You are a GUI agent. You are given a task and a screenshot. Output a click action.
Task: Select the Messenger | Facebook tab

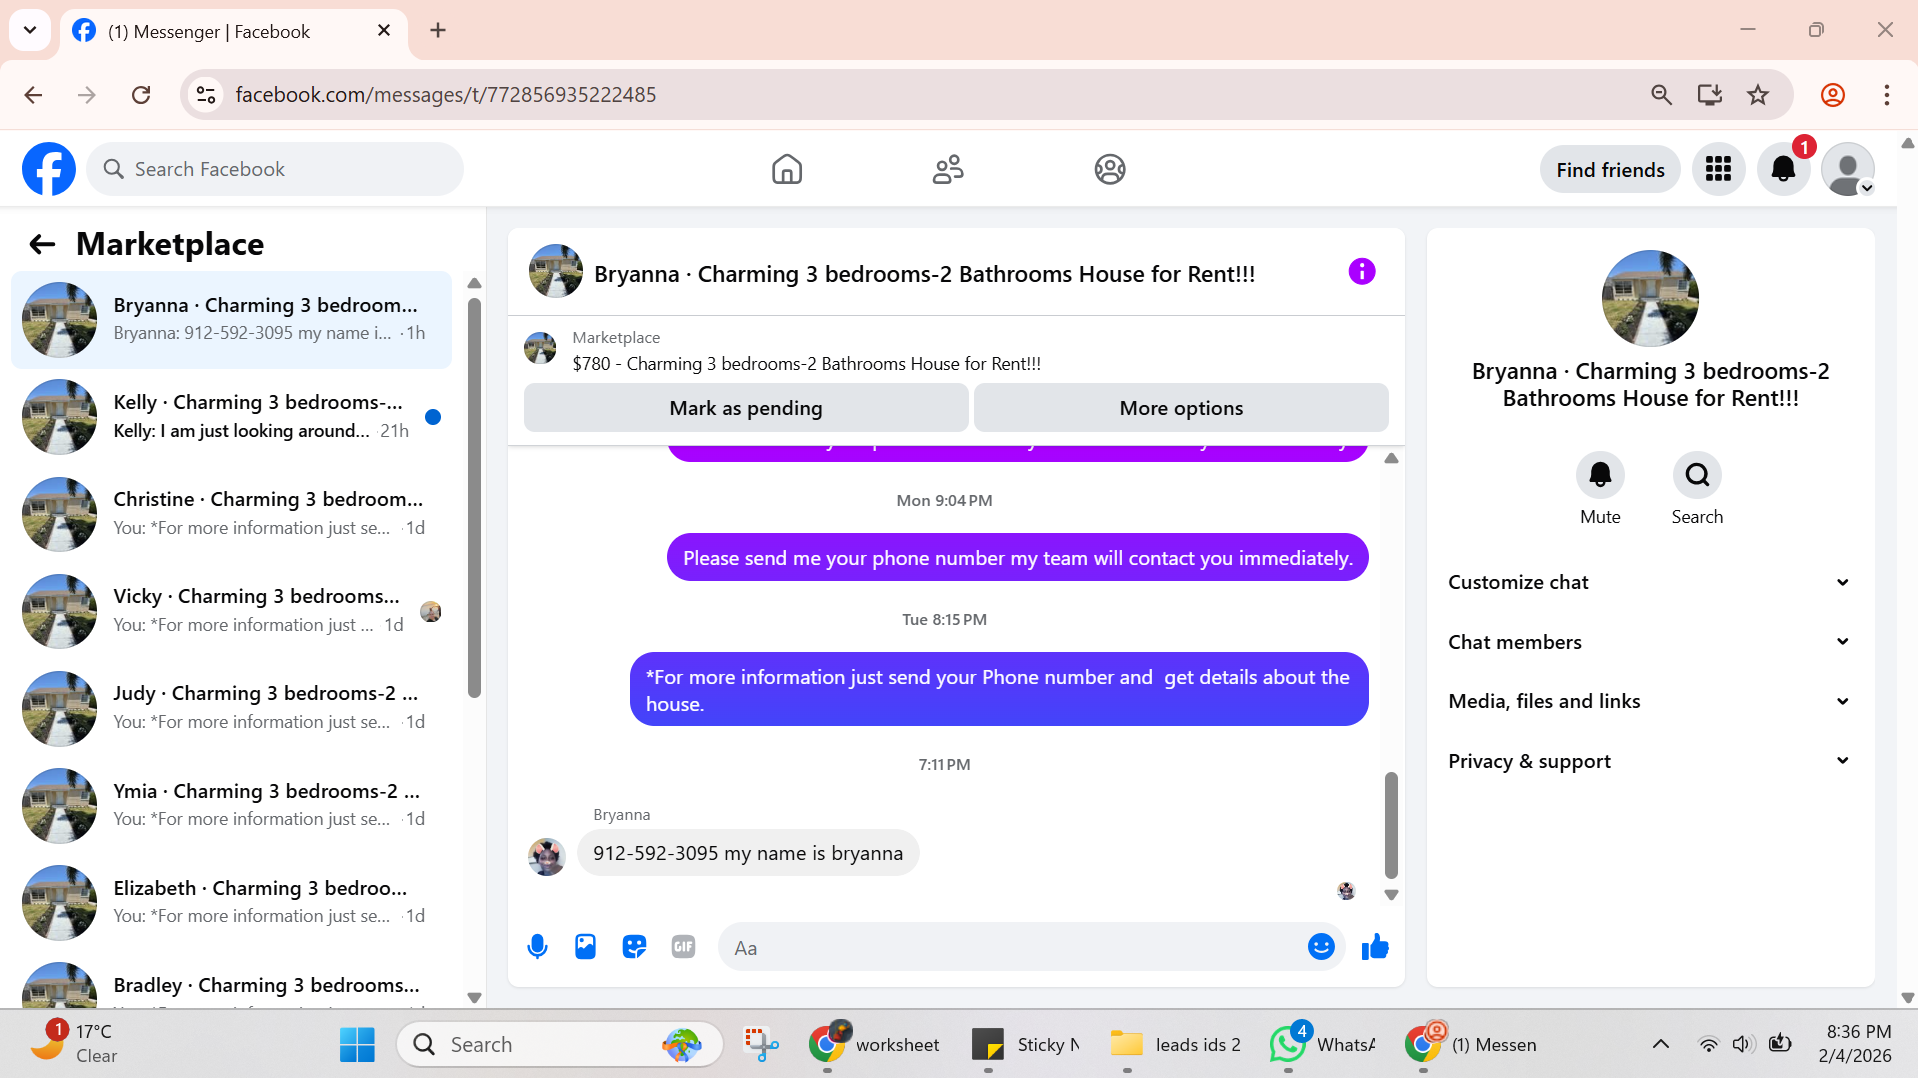235,31
